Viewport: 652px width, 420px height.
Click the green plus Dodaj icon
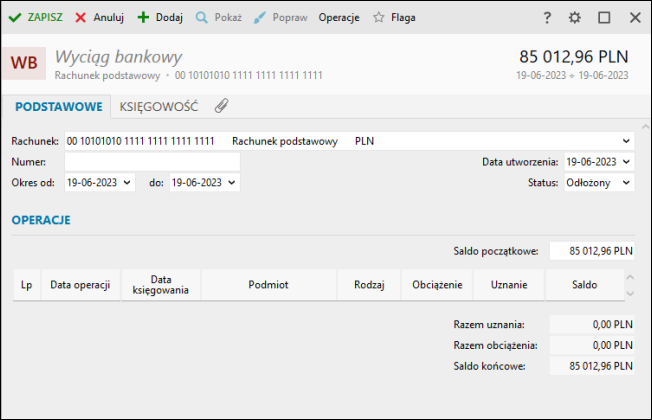[143, 17]
